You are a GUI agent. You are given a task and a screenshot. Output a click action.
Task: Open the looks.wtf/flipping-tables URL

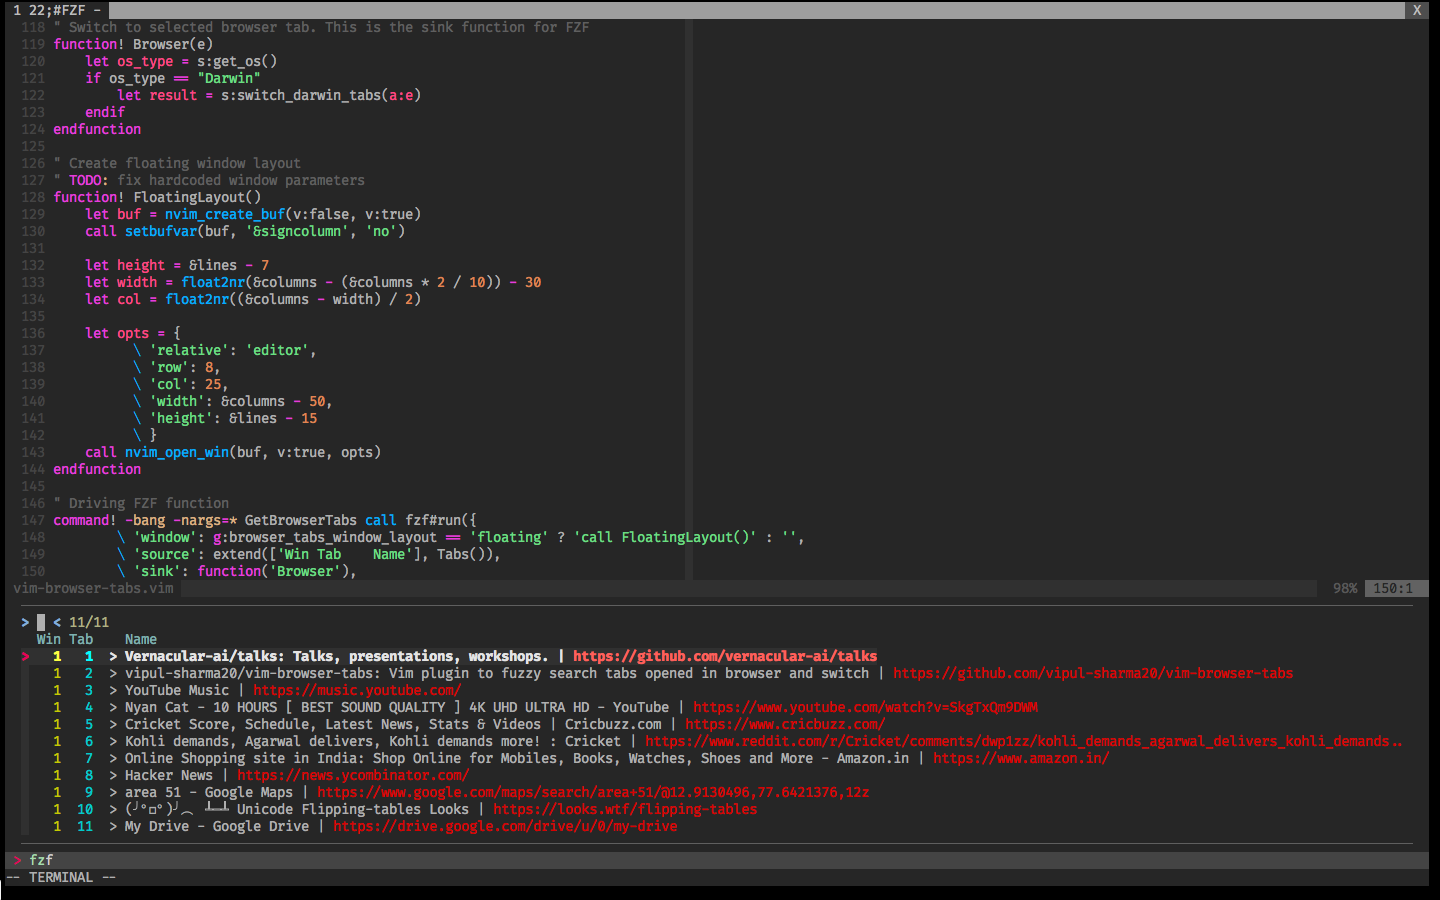click(x=625, y=809)
